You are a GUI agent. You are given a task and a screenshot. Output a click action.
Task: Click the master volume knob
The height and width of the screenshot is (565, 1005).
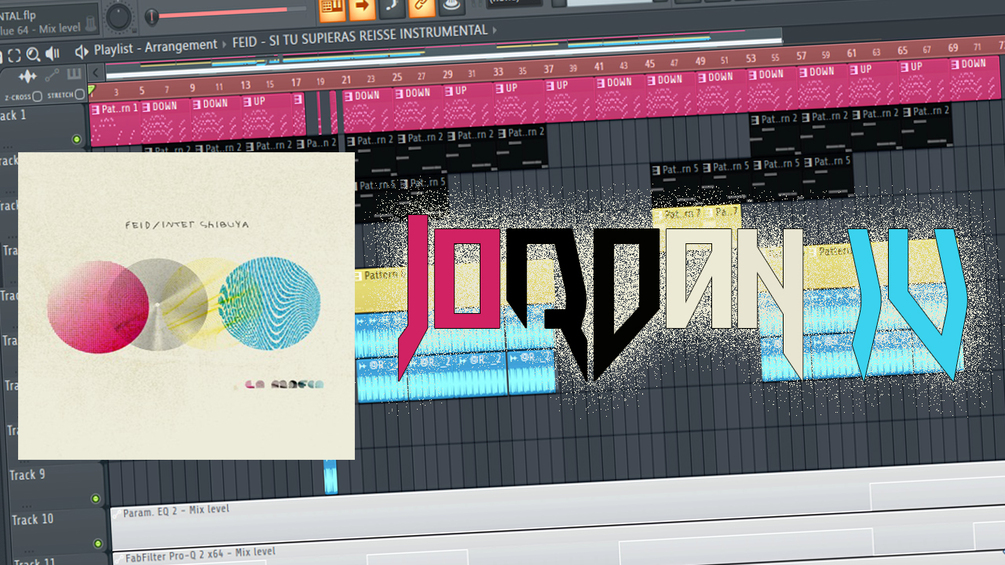(119, 17)
